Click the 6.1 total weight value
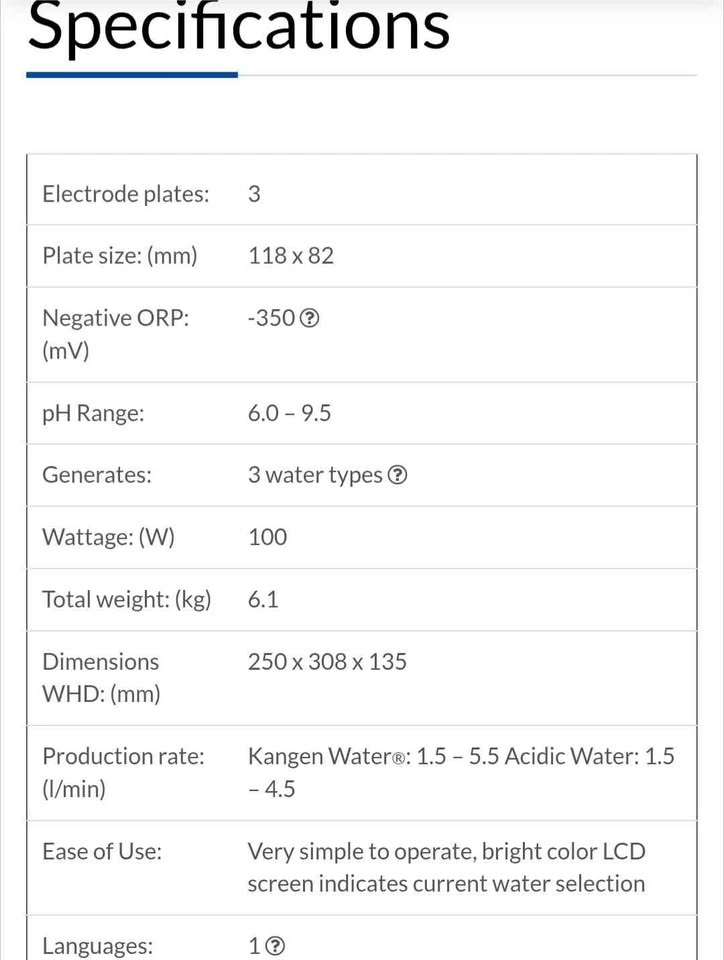The width and height of the screenshot is (724, 960). 263,600
